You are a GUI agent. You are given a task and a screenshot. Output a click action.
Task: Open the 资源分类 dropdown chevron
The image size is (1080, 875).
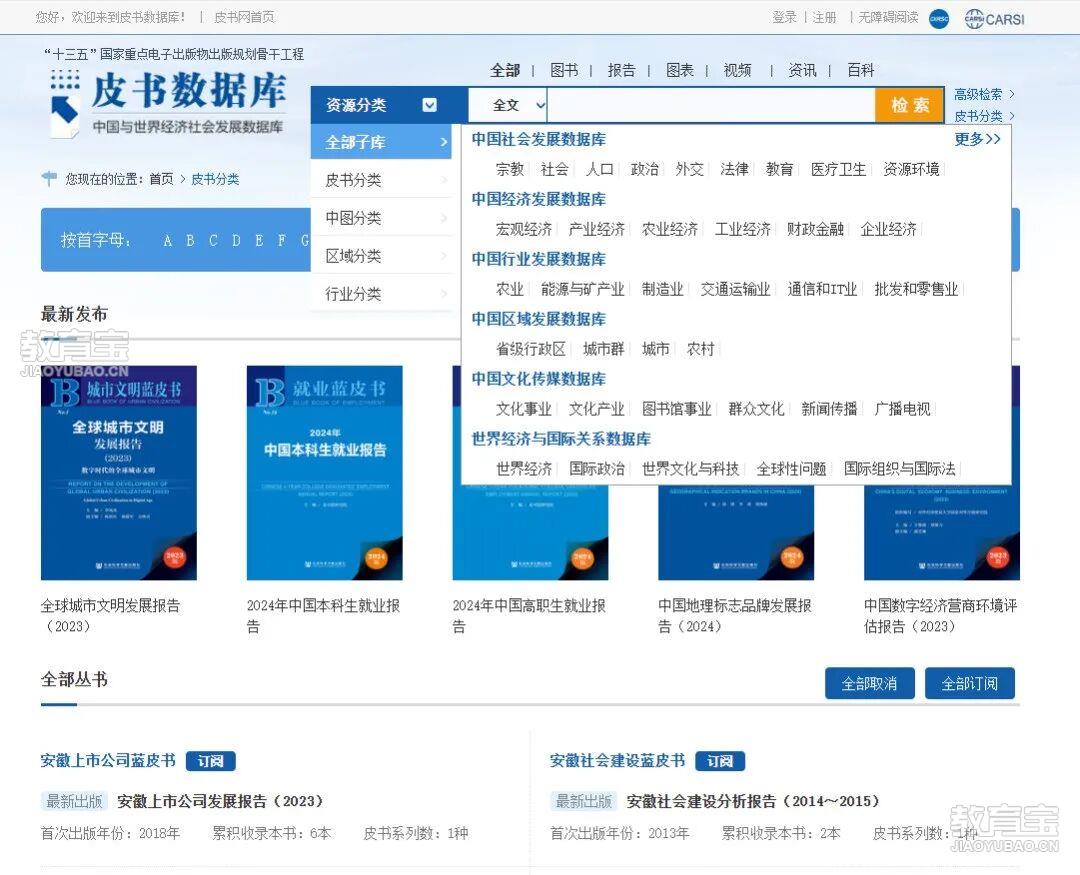pyautogui.click(x=430, y=104)
